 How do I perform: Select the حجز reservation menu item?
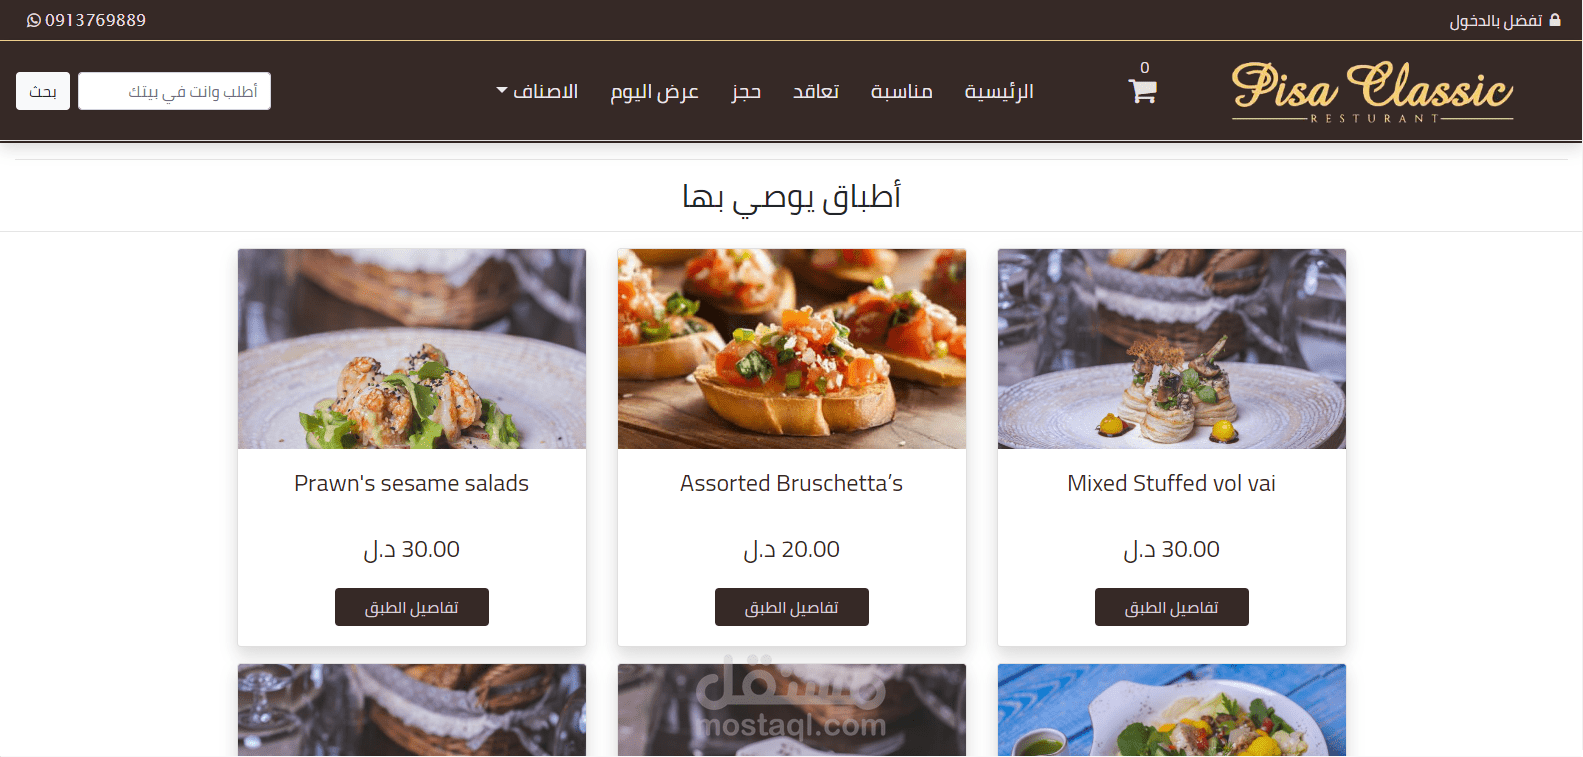click(746, 91)
